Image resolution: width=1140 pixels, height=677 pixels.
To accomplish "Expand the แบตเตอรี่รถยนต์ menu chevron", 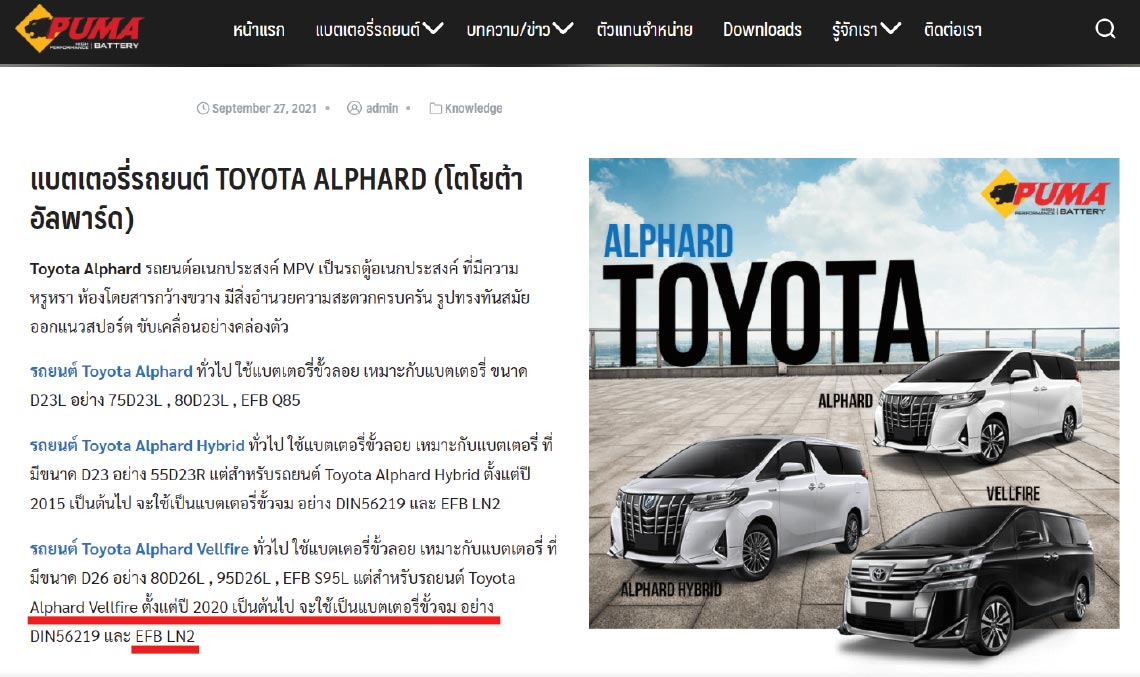I will pyautogui.click(x=433, y=29).
